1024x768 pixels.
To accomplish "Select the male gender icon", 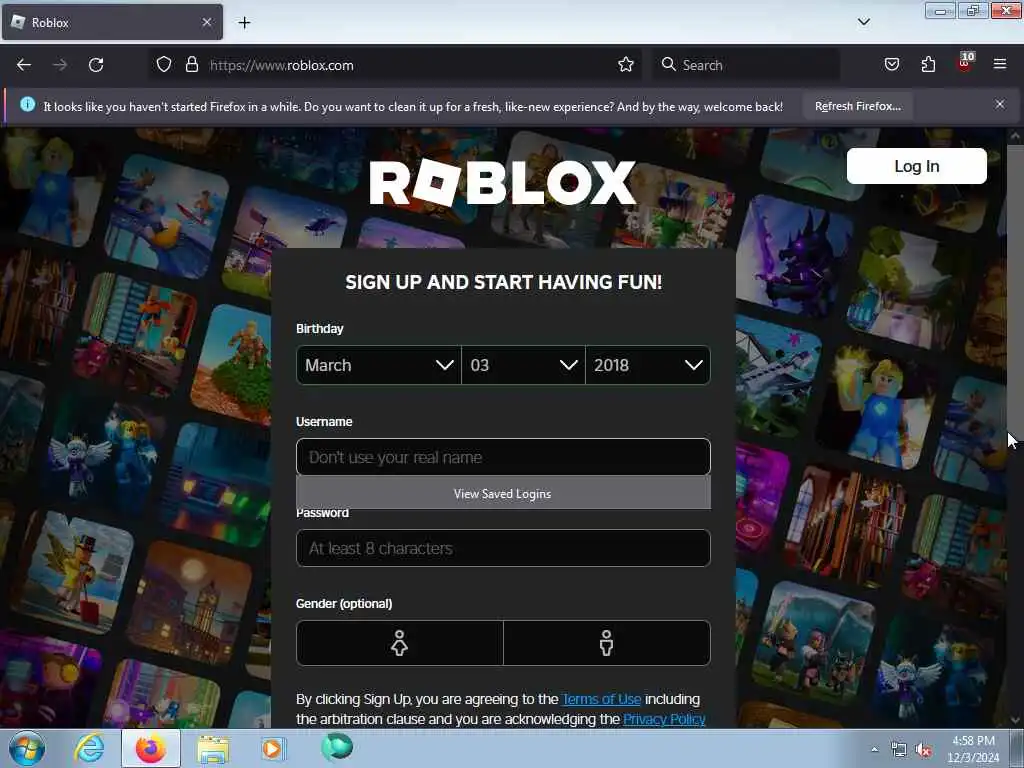I will coord(607,643).
